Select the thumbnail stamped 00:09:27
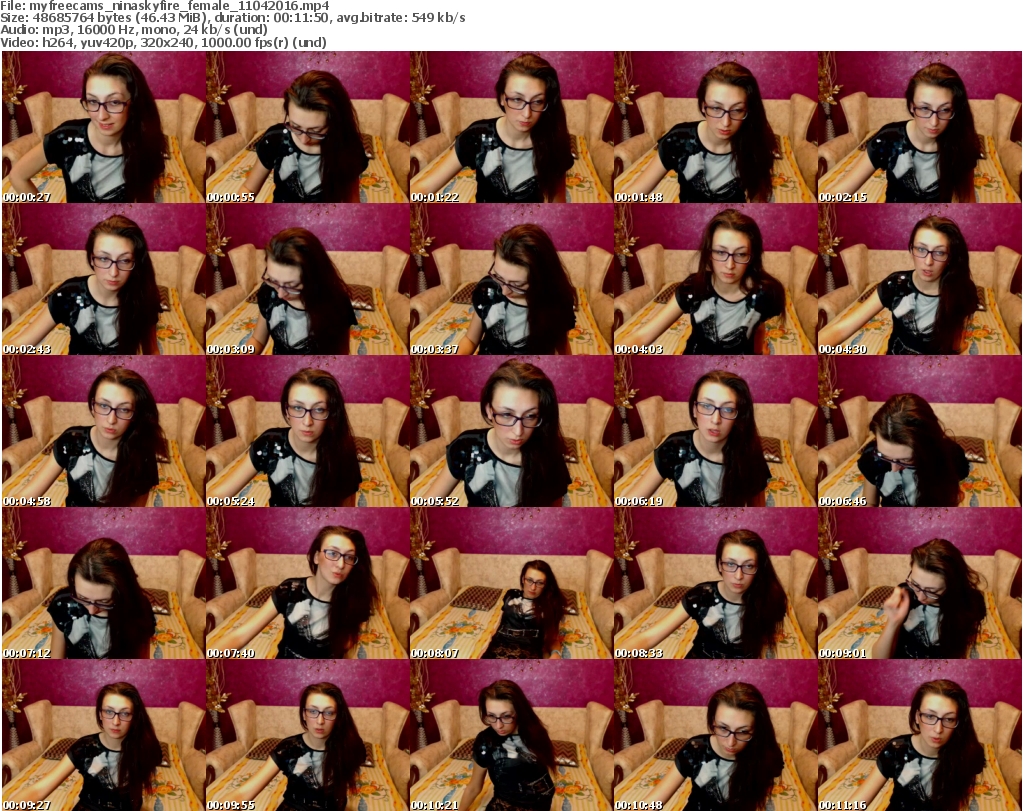Viewport: 1024px width, 811px height. tap(104, 735)
